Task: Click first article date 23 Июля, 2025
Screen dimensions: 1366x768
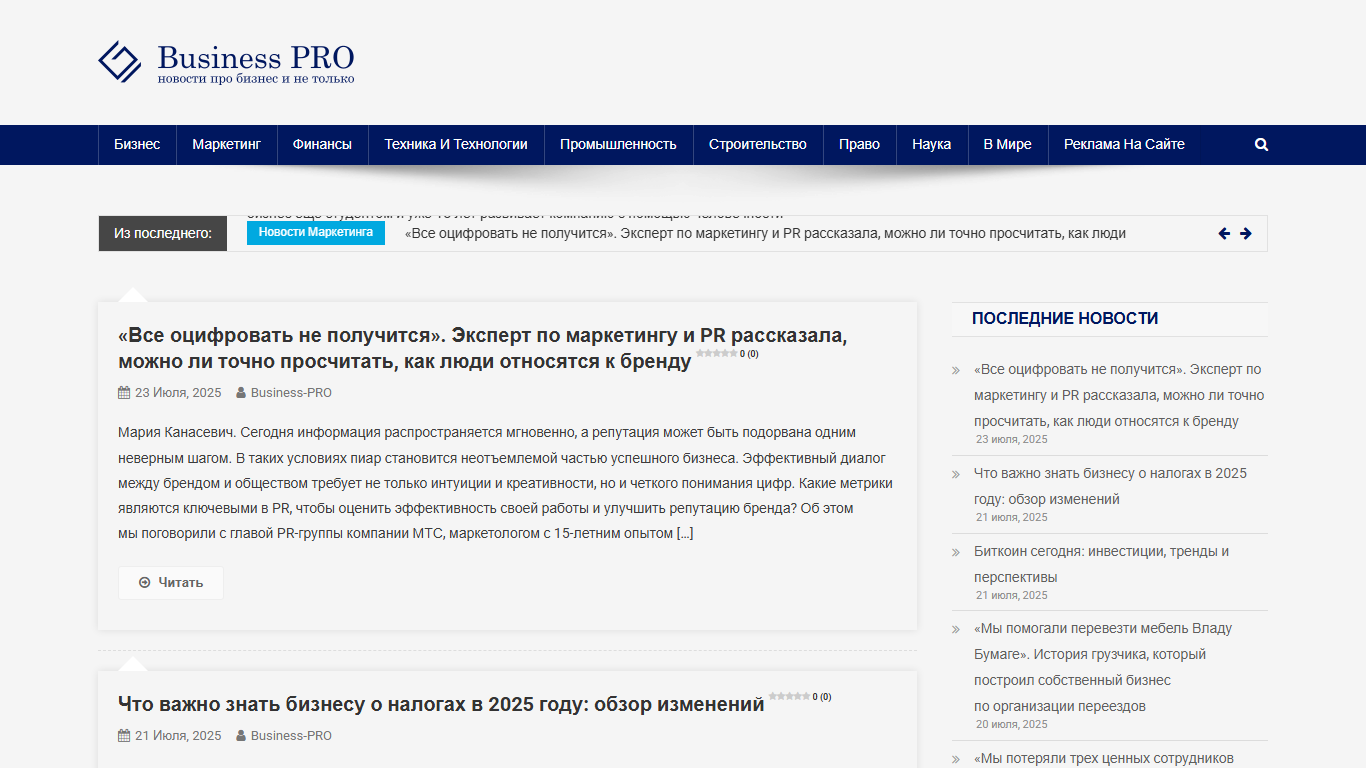Action: (x=178, y=393)
